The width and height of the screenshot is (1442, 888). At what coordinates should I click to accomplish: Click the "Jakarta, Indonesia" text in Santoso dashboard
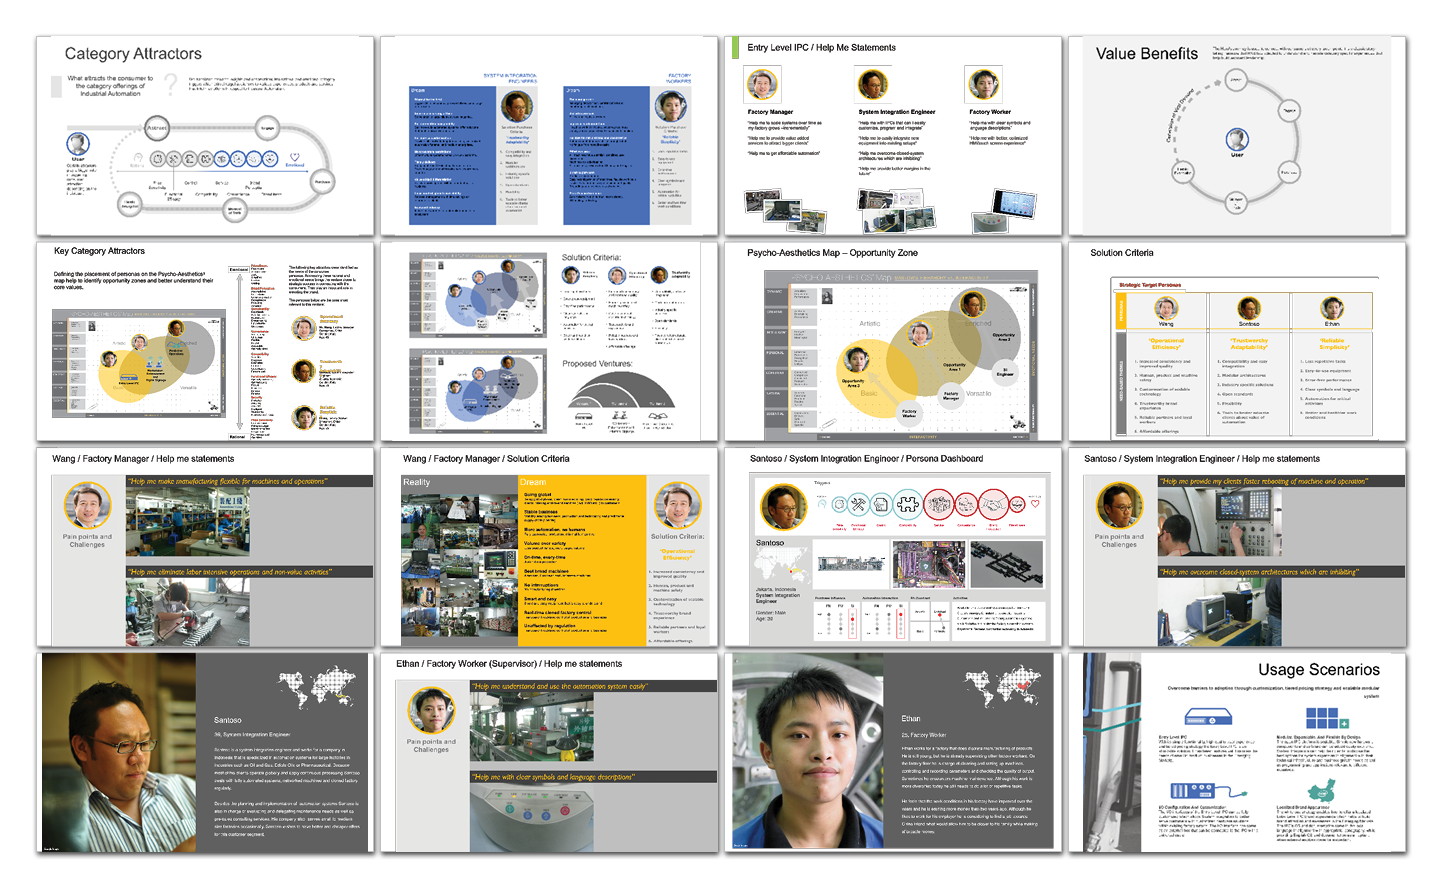778,590
